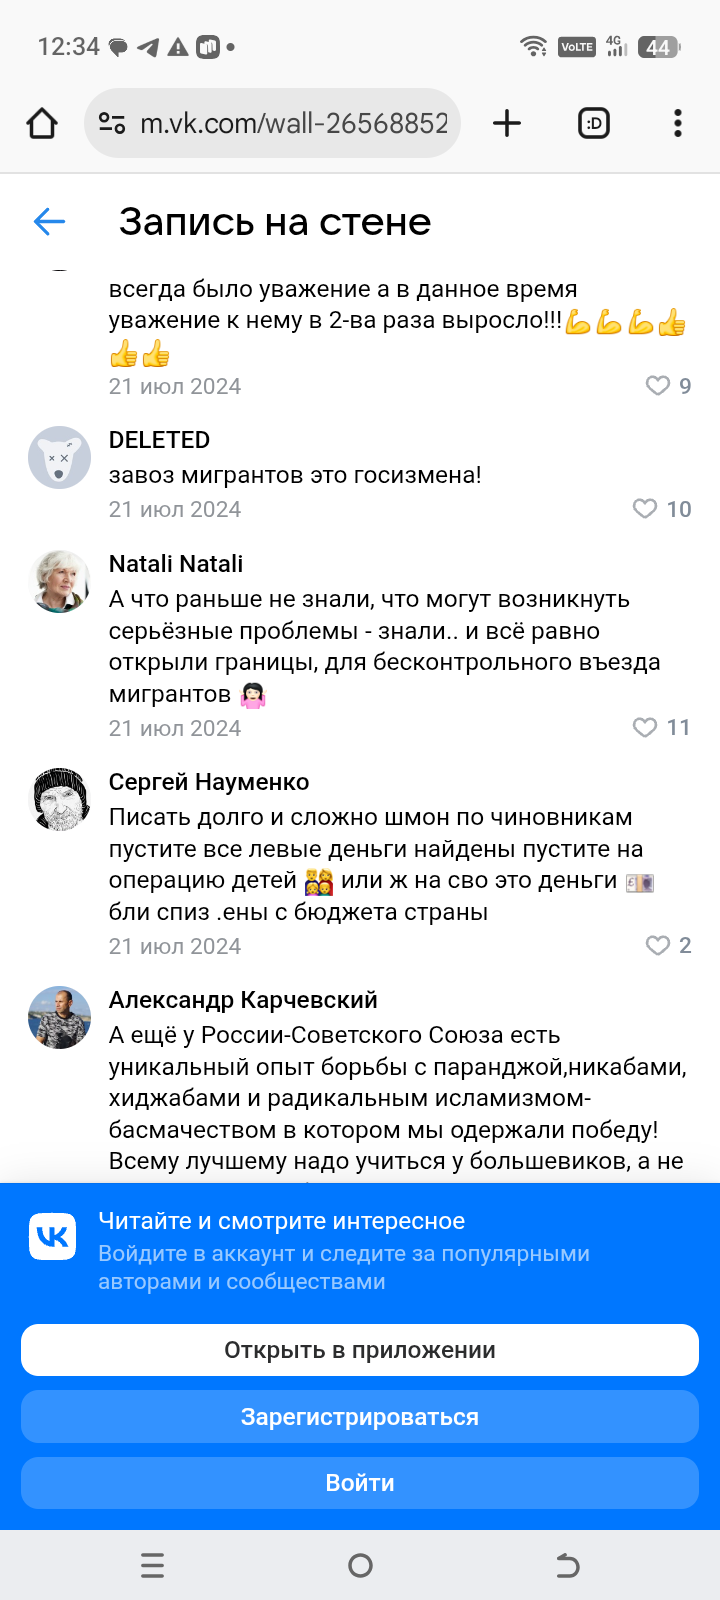This screenshot has width=720, height=1600.
Task: Open browser three-dot menu
Action: (x=678, y=124)
